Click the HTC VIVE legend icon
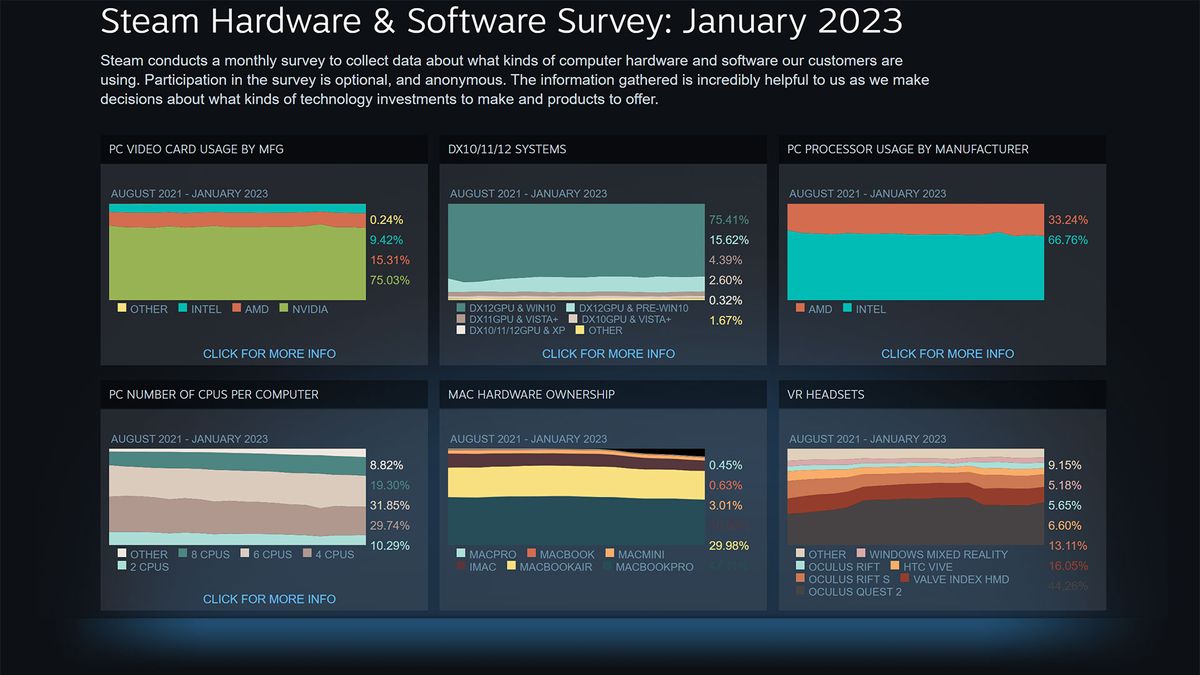 point(898,566)
